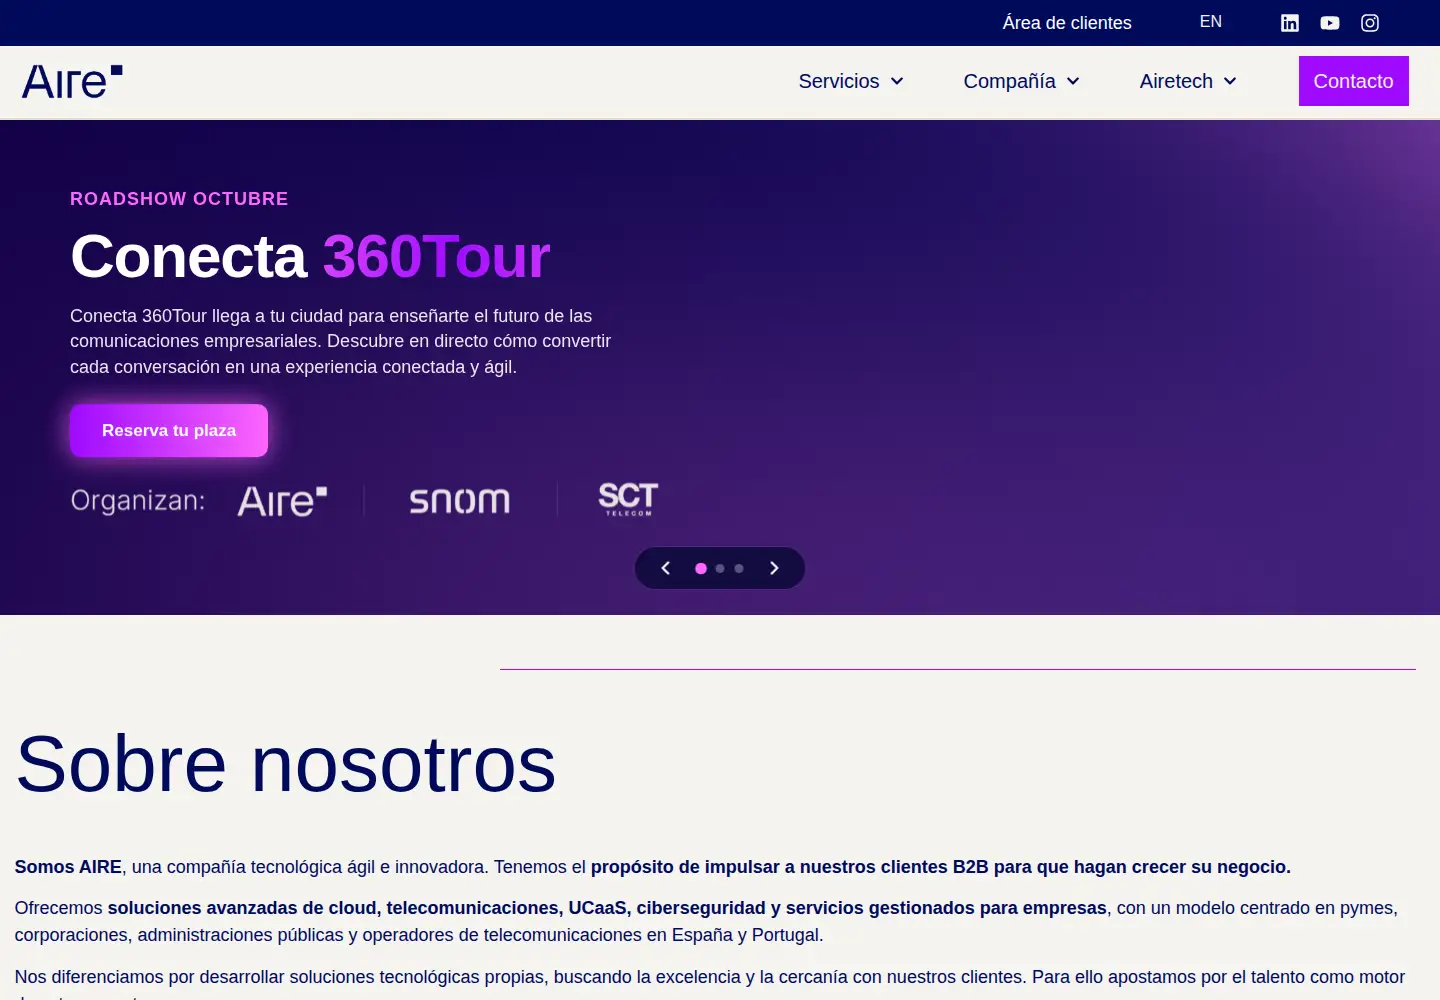Click the bold text 'Somos AIRE'

68,867
